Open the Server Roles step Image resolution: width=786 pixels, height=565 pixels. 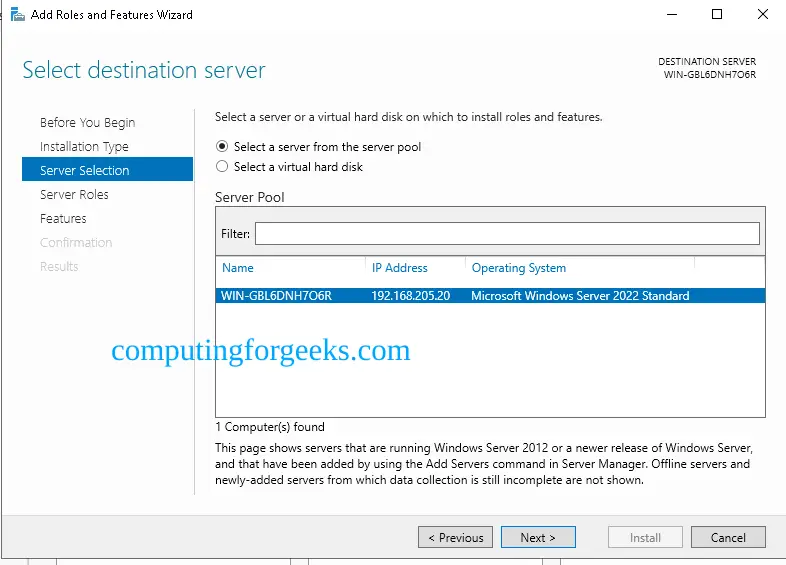(x=74, y=195)
